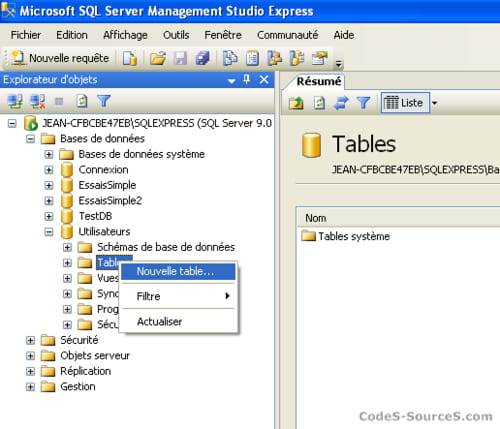
Task: Click the Refresh icon in Explorateur d'objets
Action: click(x=82, y=101)
